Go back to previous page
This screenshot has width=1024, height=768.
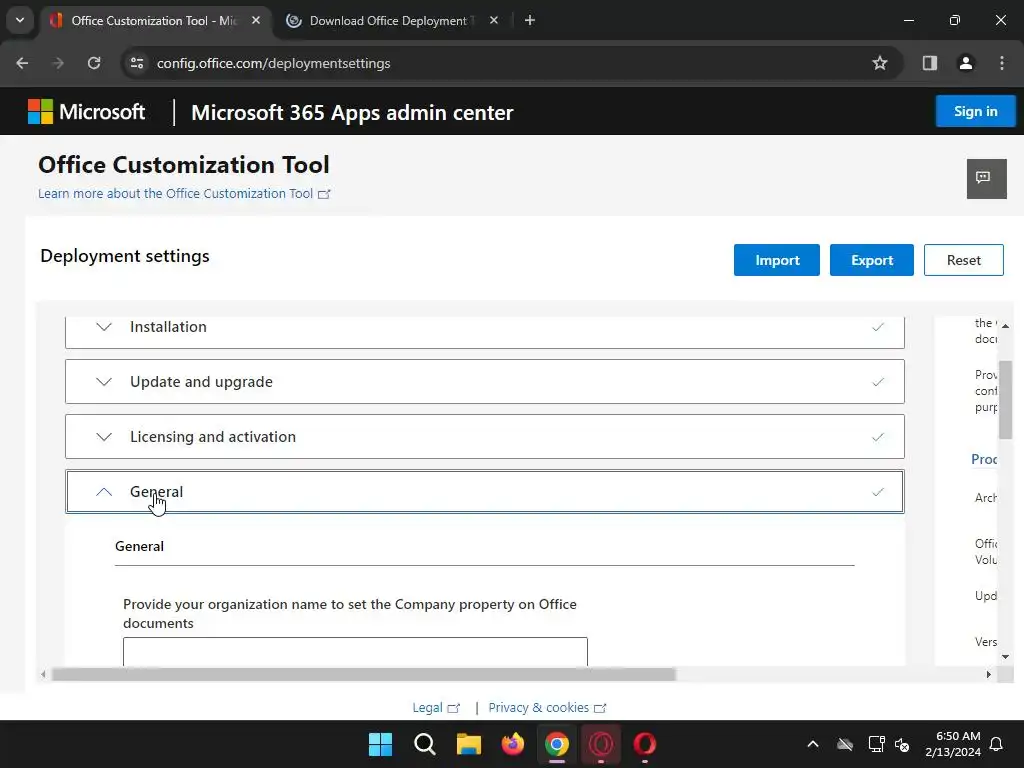pos(22,63)
